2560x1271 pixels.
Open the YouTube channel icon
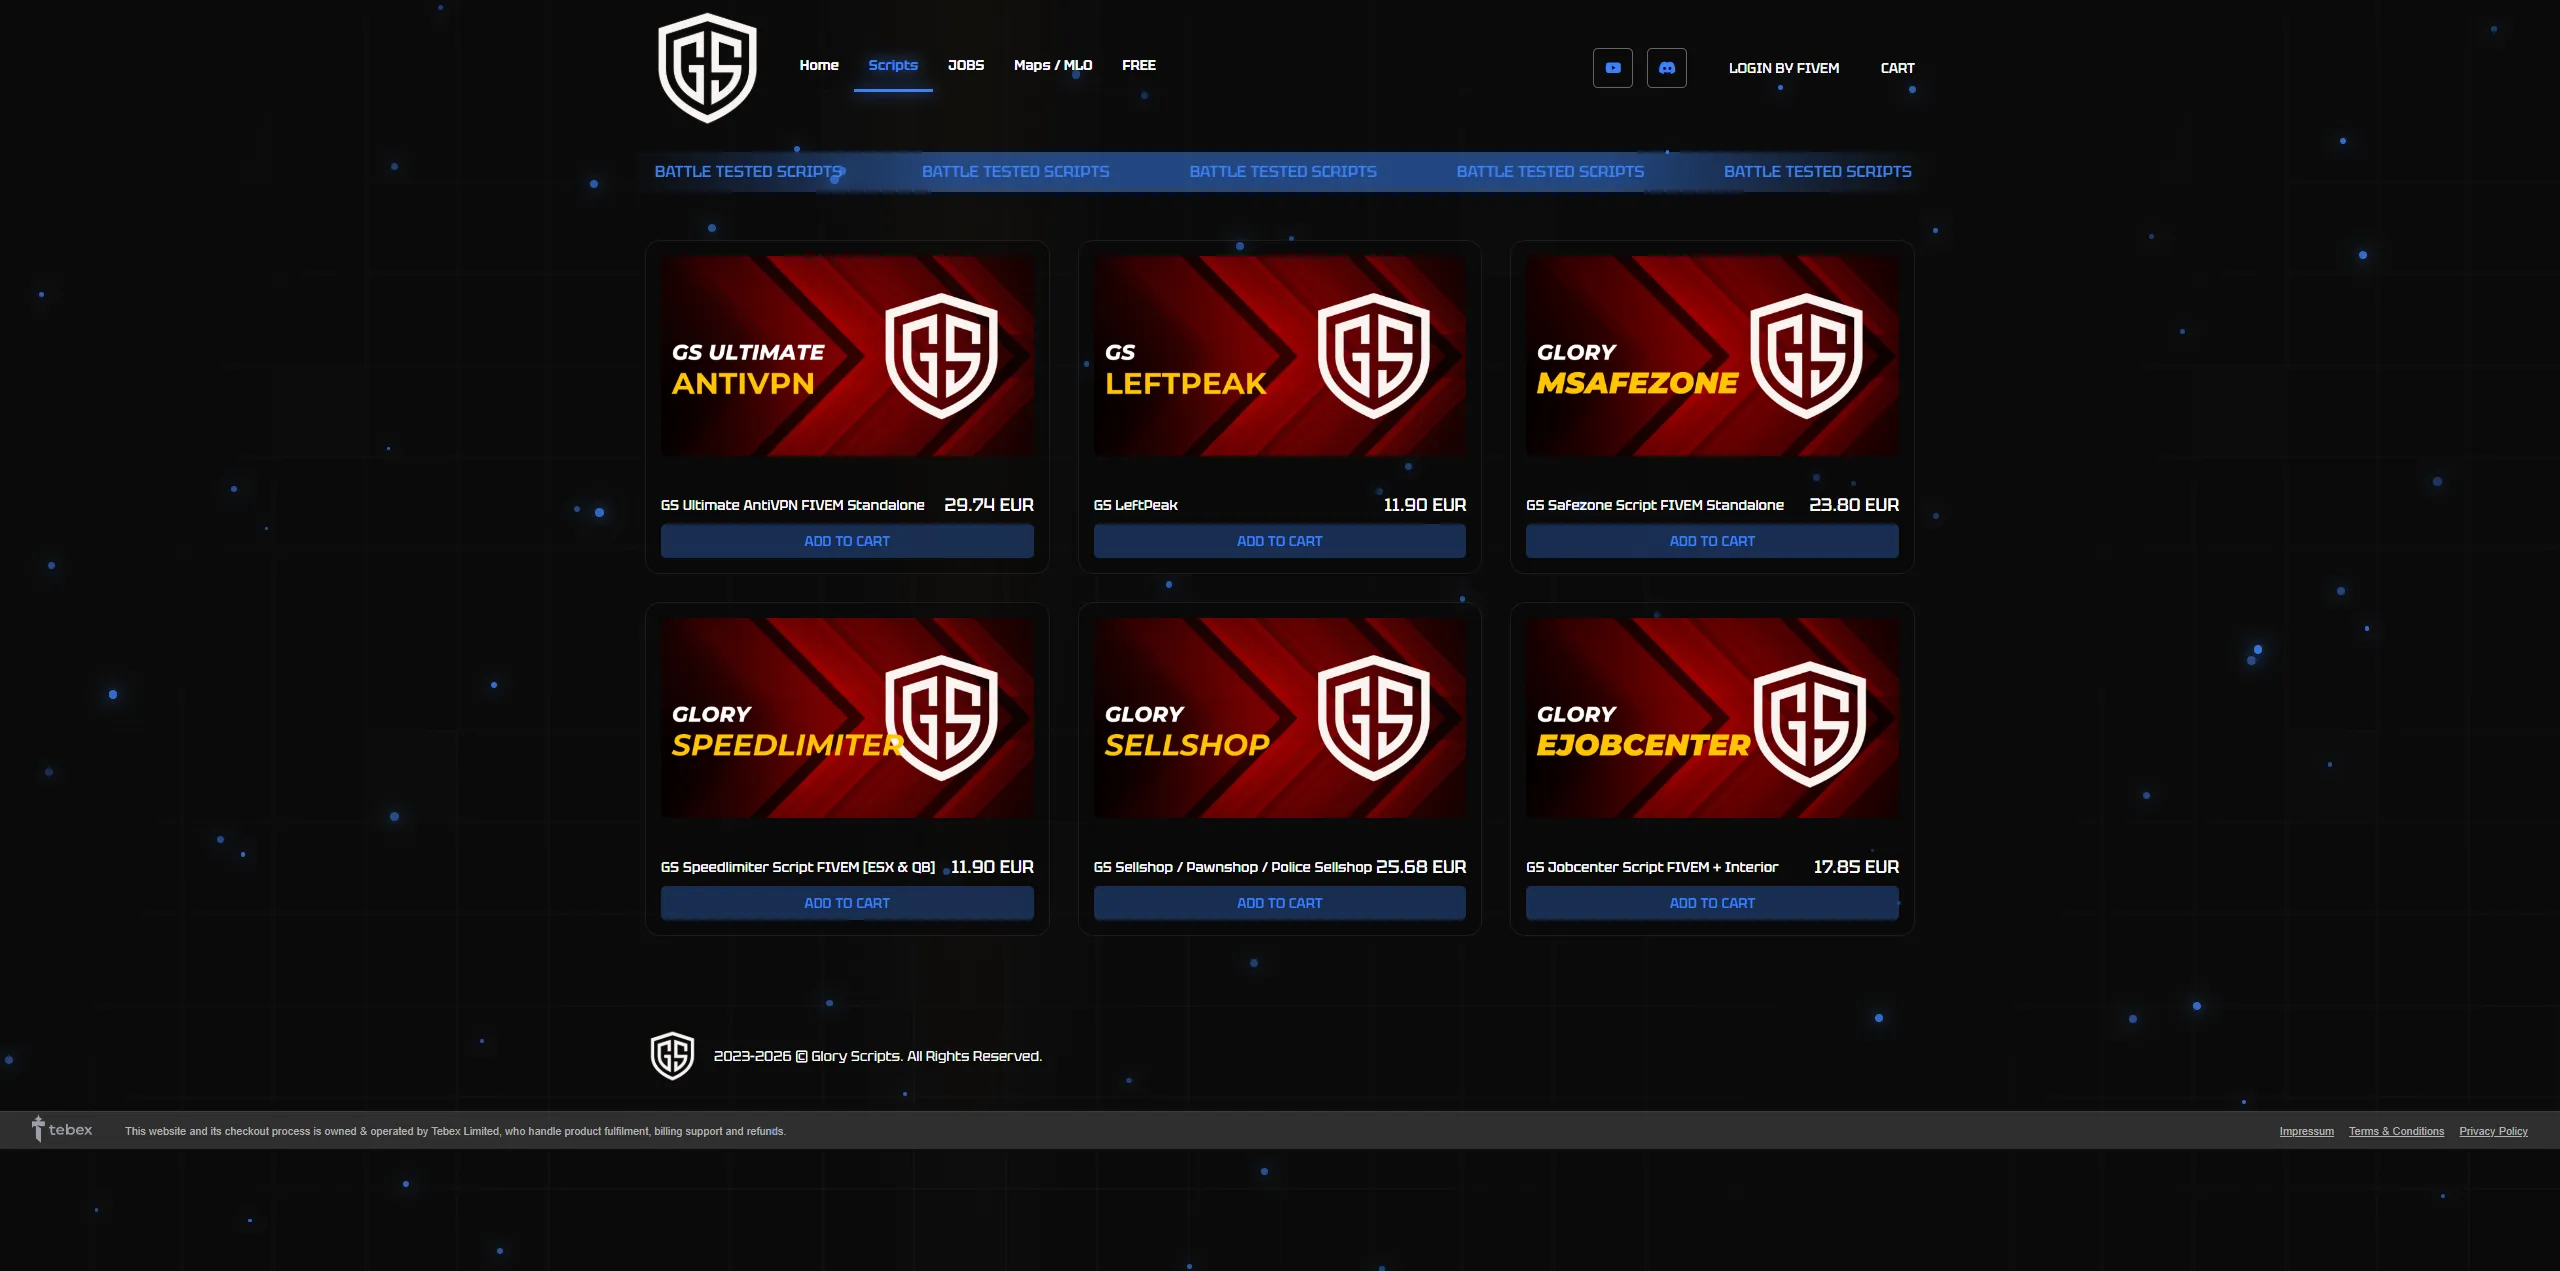coord(1612,67)
